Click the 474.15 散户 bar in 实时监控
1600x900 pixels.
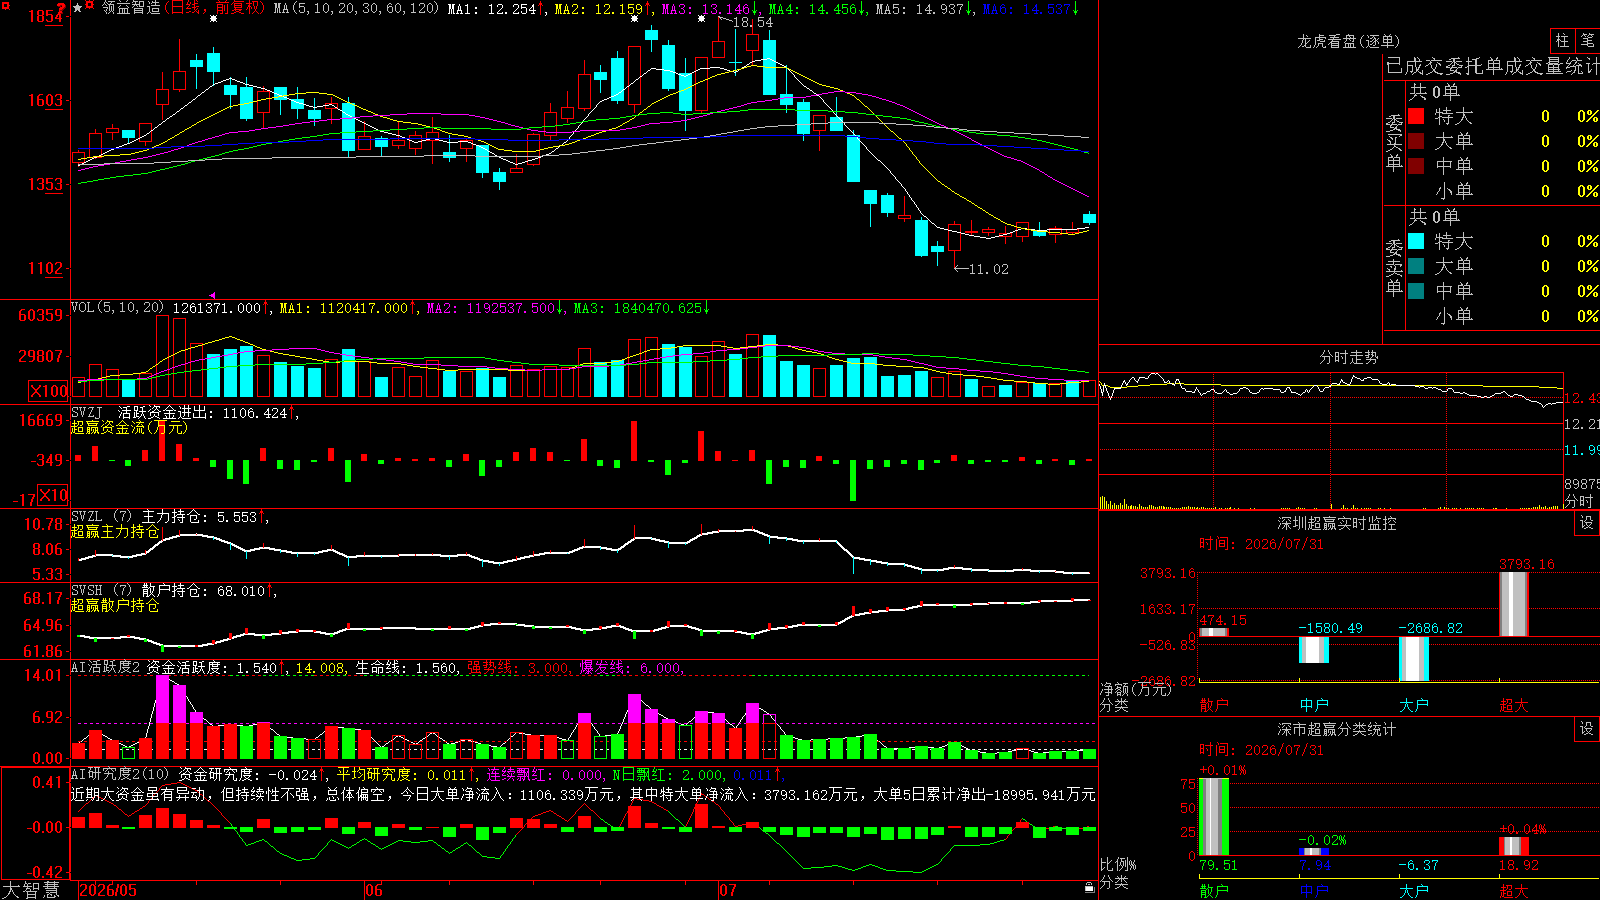[x=1214, y=632]
